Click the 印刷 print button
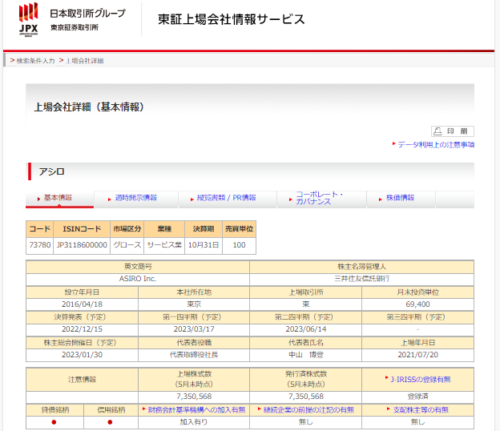 pos(452,131)
